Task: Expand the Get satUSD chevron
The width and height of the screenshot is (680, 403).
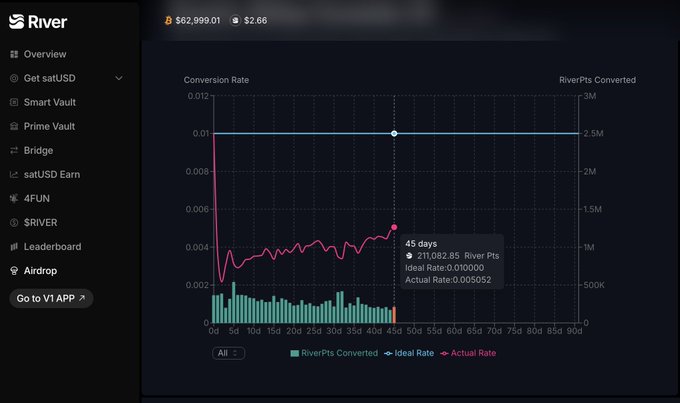Action: 118,78
